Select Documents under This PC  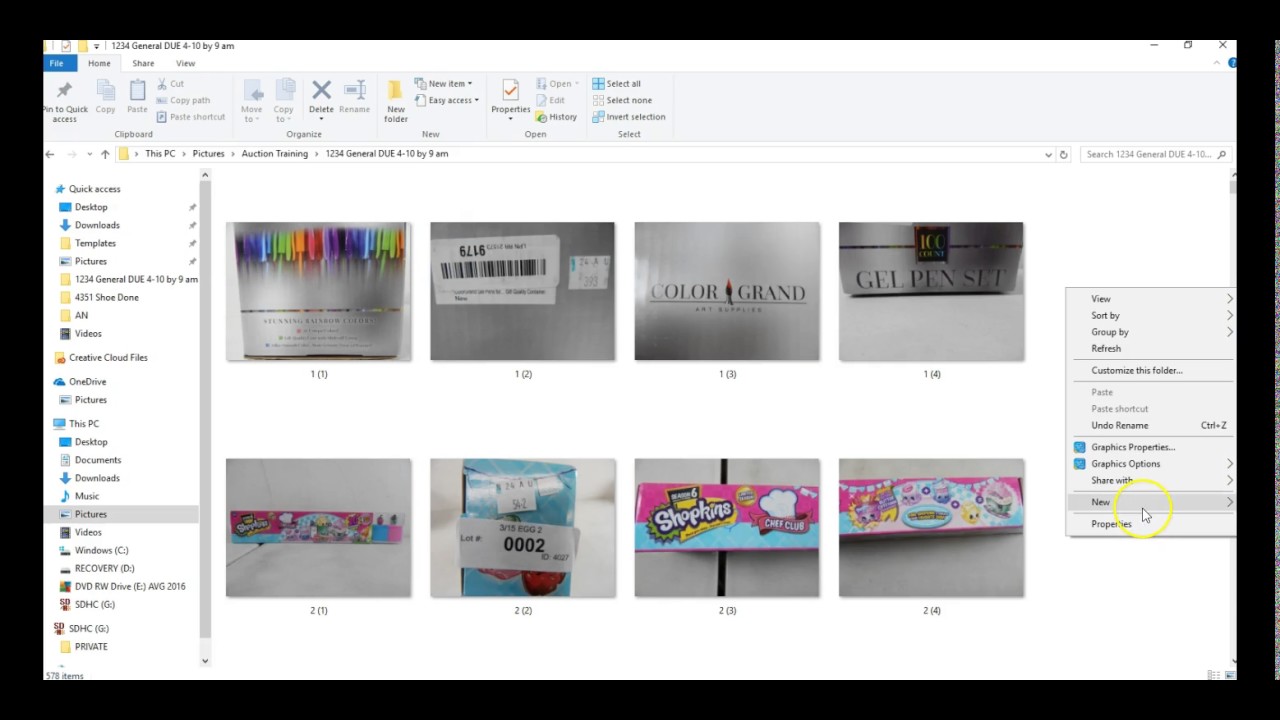98,460
